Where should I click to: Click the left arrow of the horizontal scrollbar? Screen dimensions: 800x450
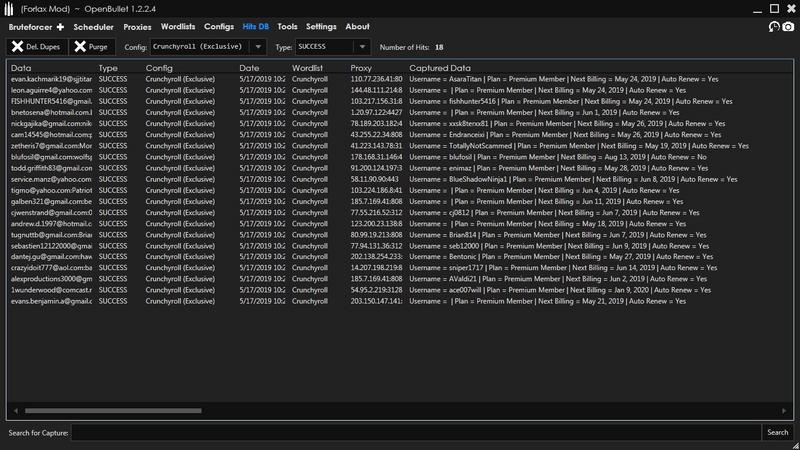tap(16, 411)
